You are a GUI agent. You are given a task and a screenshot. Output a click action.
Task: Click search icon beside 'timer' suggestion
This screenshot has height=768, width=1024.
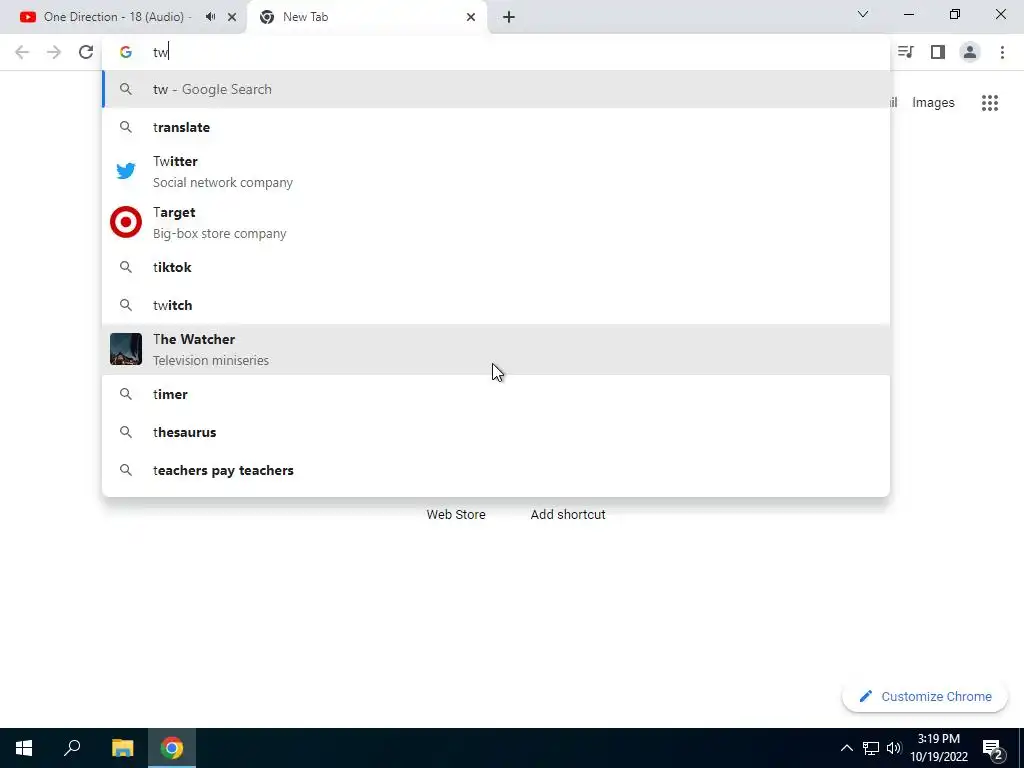tap(126, 394)
